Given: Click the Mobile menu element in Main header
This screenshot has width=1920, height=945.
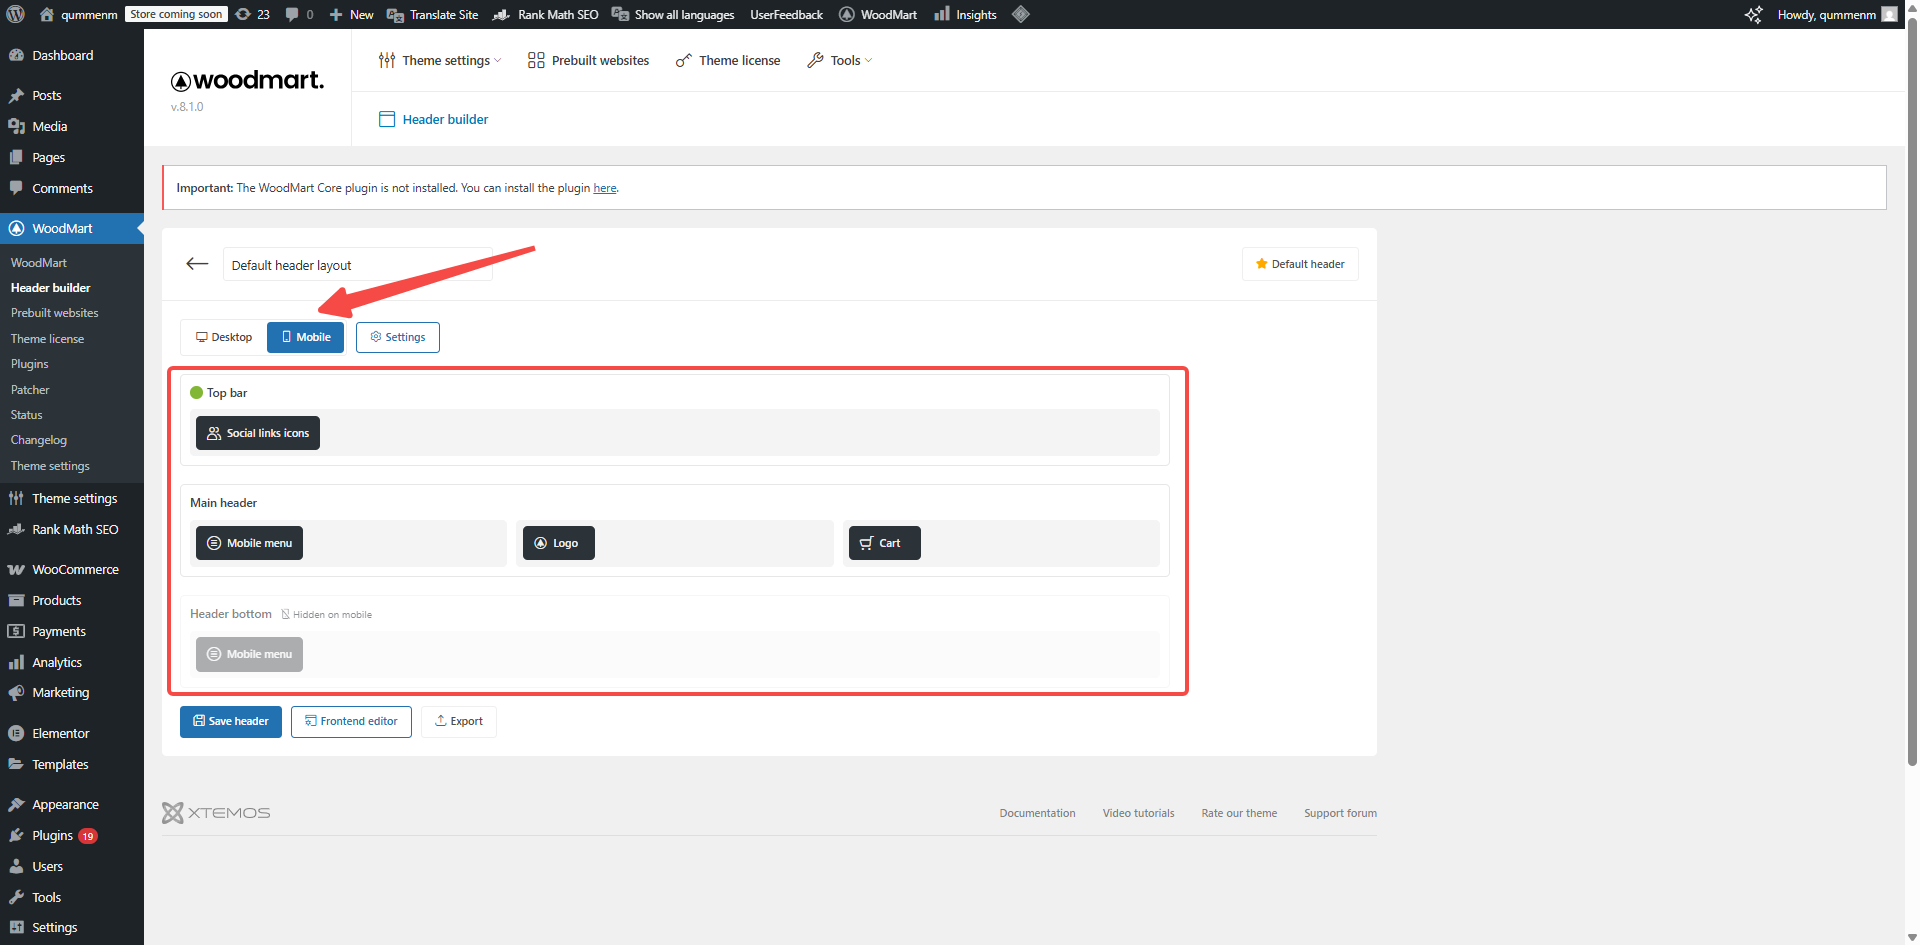Looking at the screenshot, I should tap(249, 543).
